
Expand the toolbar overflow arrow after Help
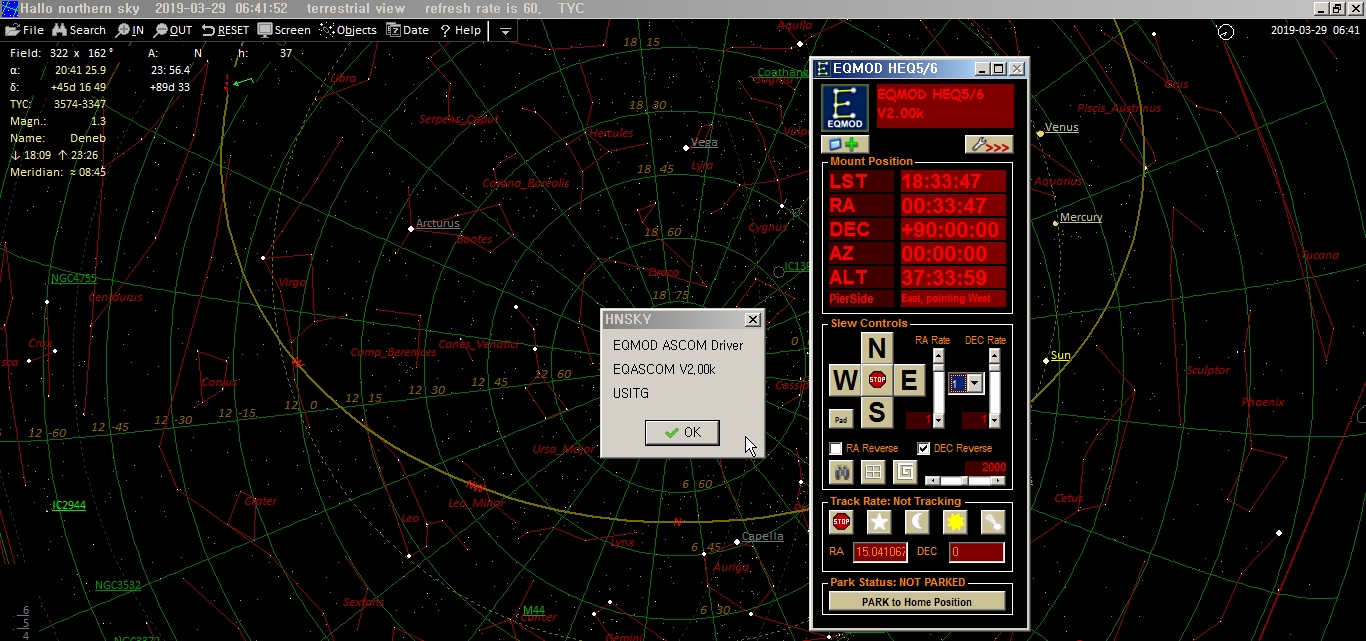tap(505, 31)
